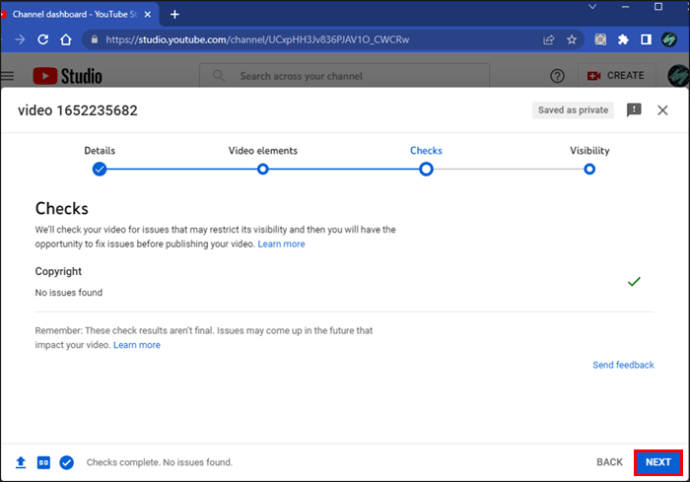Open the screenshot extension icon
Viewport: 690px width, 482px height.
click(x=600, y=40)
